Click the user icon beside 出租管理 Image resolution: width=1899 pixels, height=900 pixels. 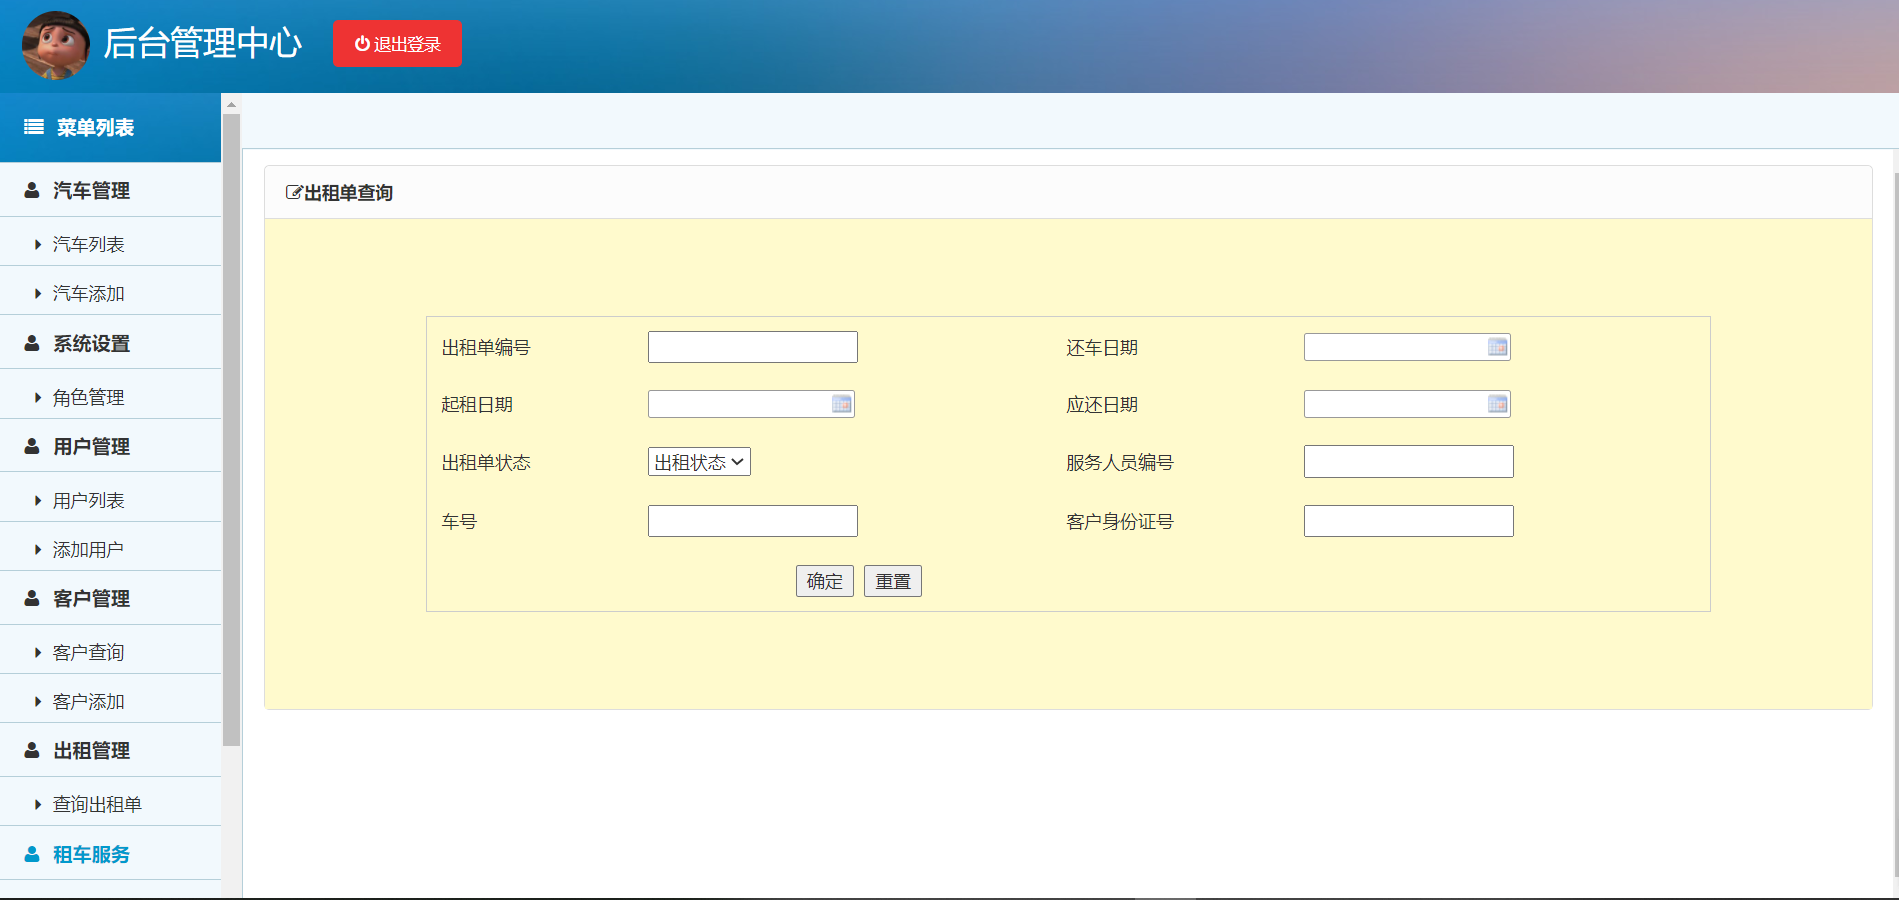[x=32, y=750]
